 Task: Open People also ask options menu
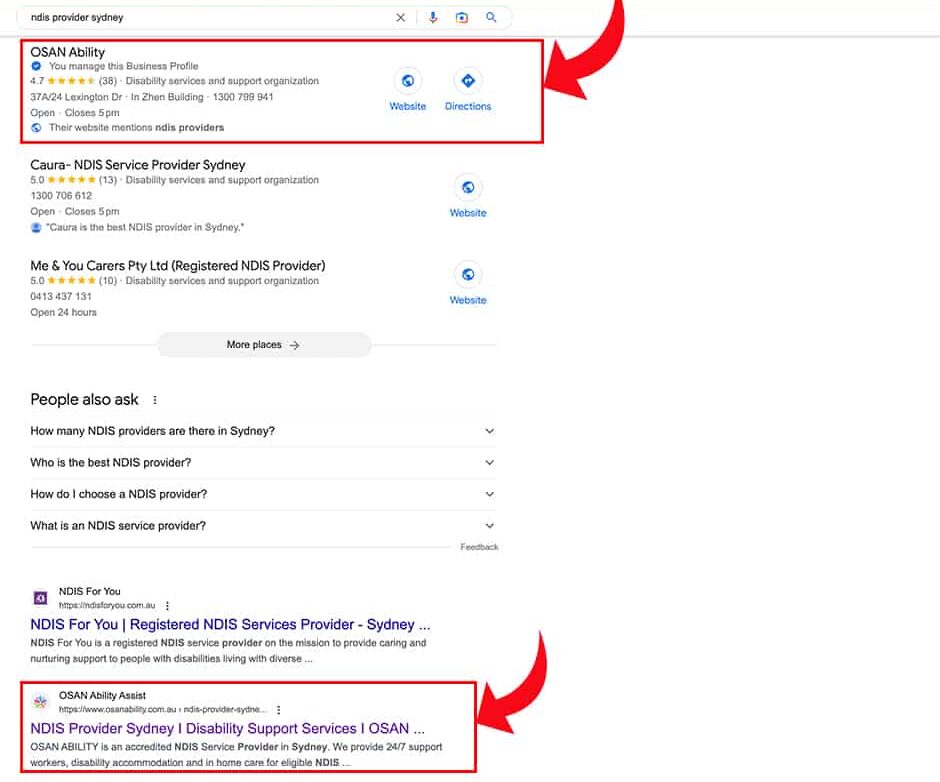155,400
